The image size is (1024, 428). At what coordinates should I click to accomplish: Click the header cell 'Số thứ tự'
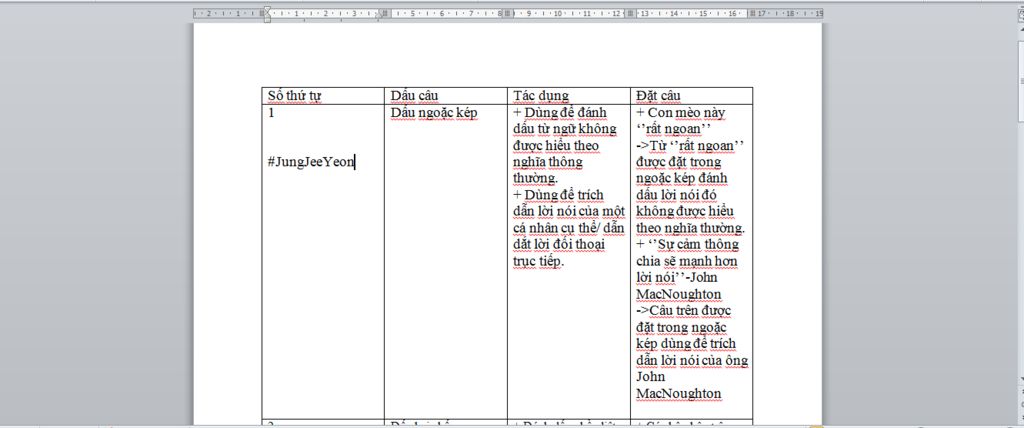coord(295,96)
